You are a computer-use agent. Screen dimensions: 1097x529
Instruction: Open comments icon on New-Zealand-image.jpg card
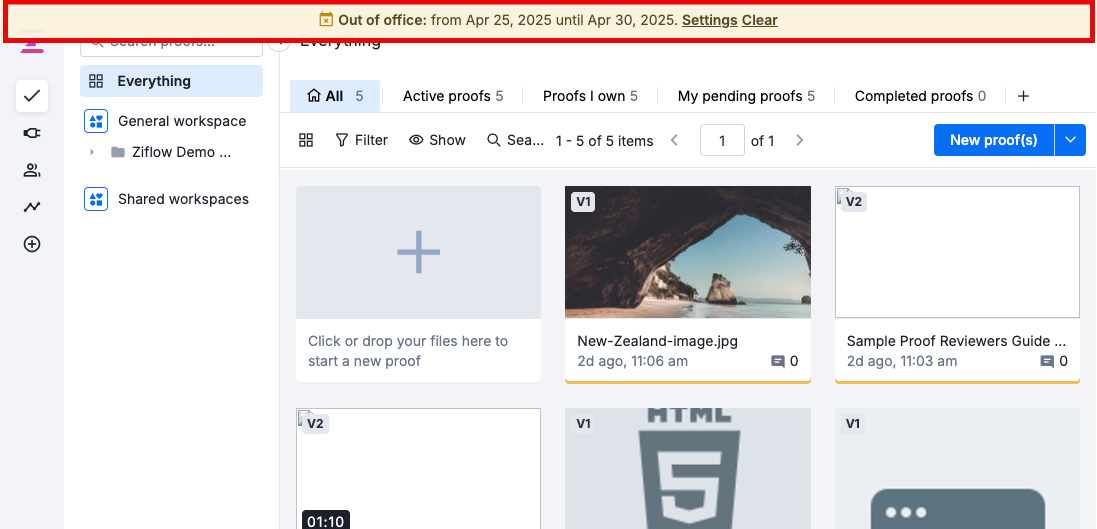click(x=777, y=362)
